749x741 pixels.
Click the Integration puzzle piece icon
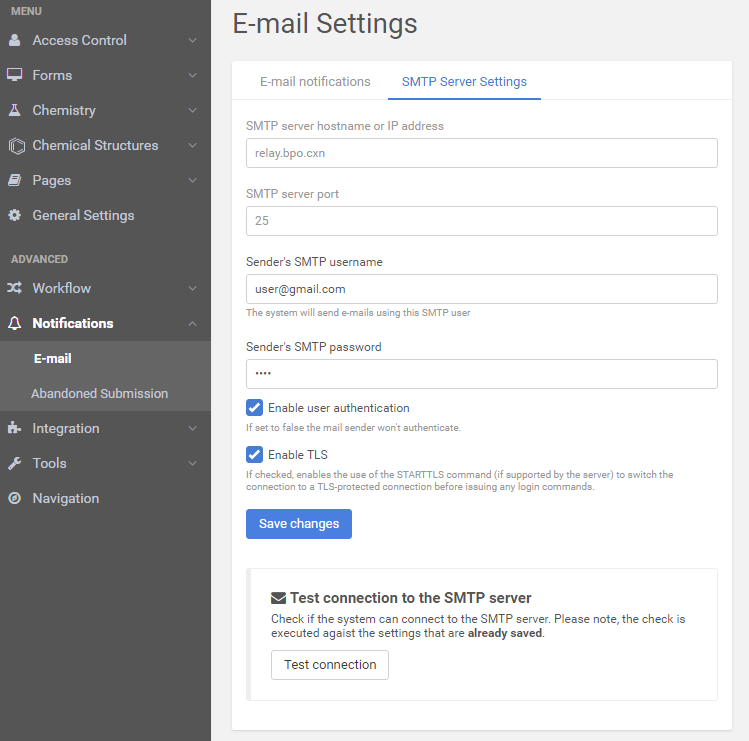[x=15, y=429]
